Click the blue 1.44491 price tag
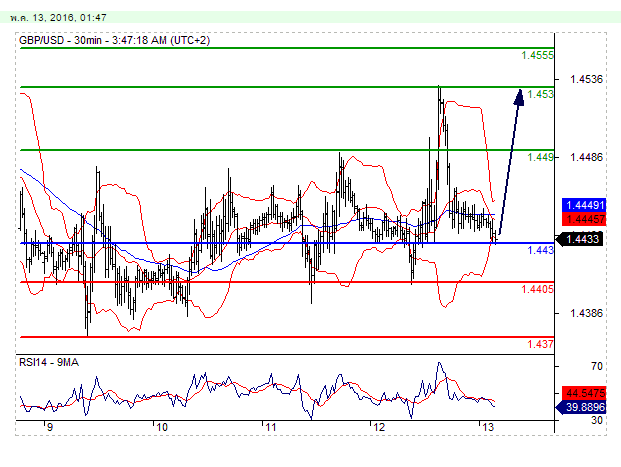The image size is (621, 467). tap(584, 205)
